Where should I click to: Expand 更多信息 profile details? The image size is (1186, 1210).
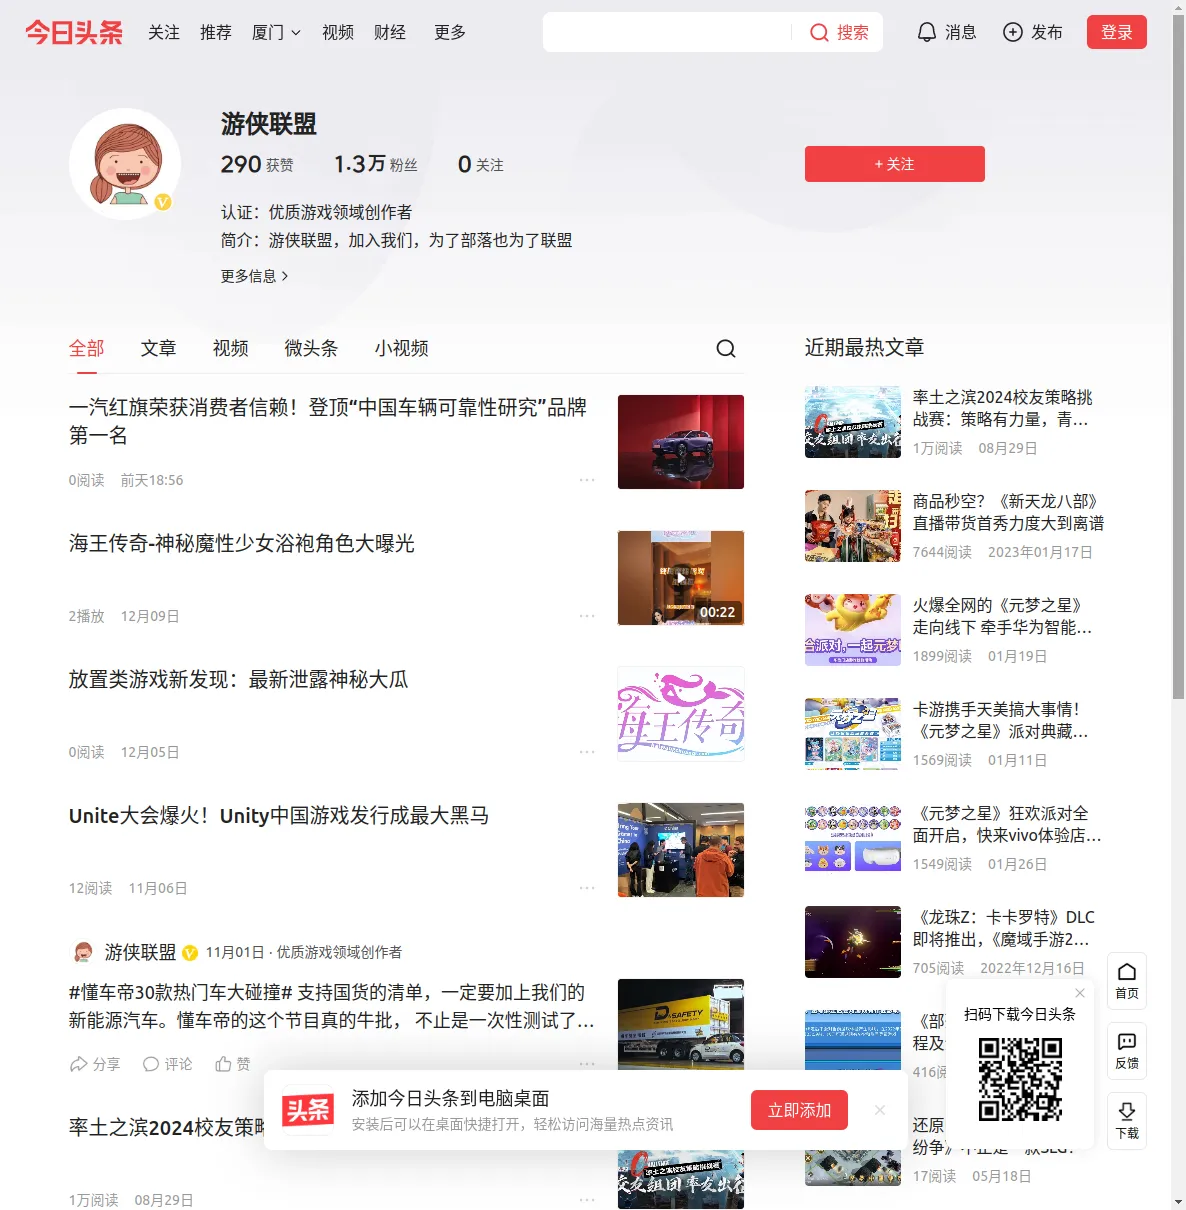255,276
